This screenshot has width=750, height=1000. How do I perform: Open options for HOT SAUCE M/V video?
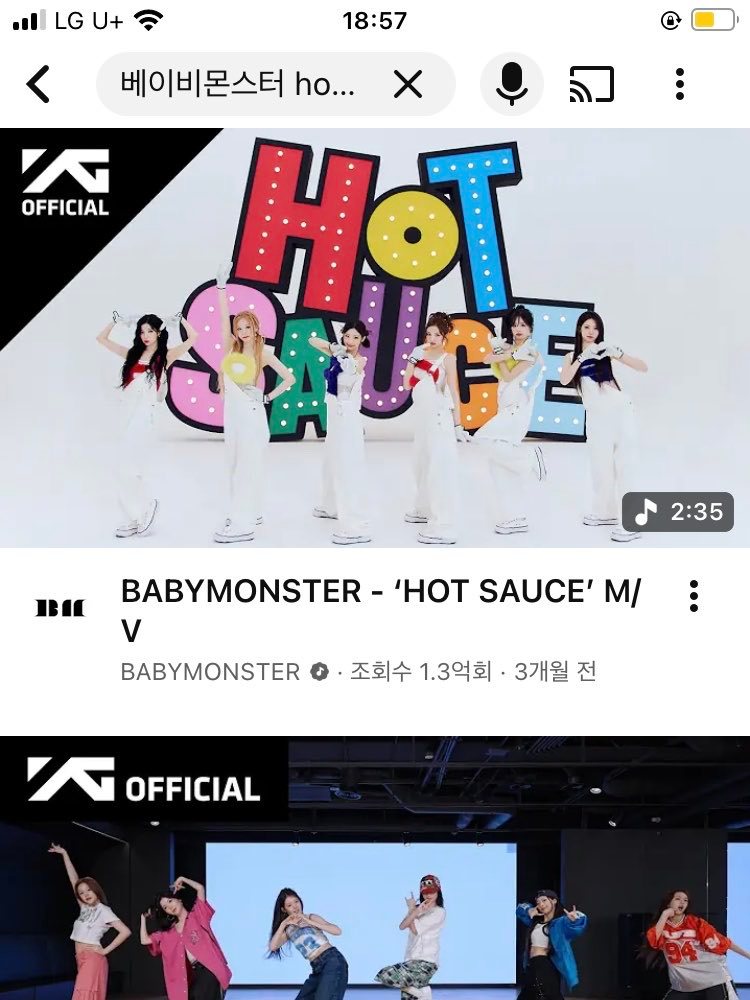tap(694, 596)
